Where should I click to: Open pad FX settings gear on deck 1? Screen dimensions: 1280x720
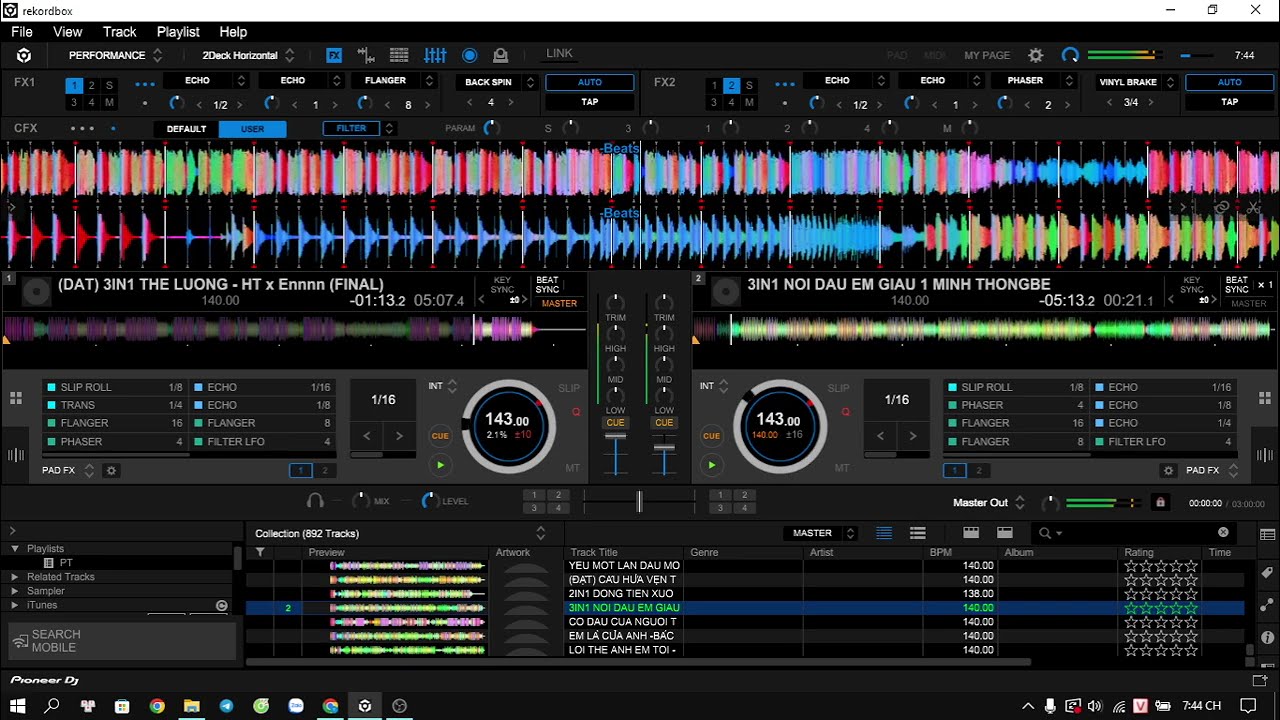(112, 470)
